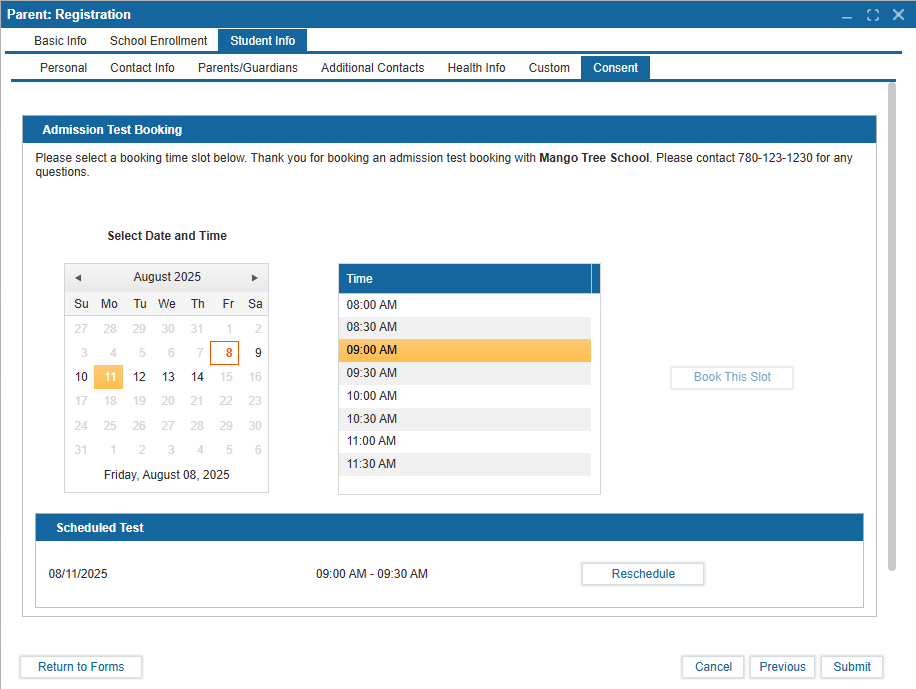The height and width of the screenshot is (689, 916).
Task: Close the Parent Registration window
Action: [898, 15]
